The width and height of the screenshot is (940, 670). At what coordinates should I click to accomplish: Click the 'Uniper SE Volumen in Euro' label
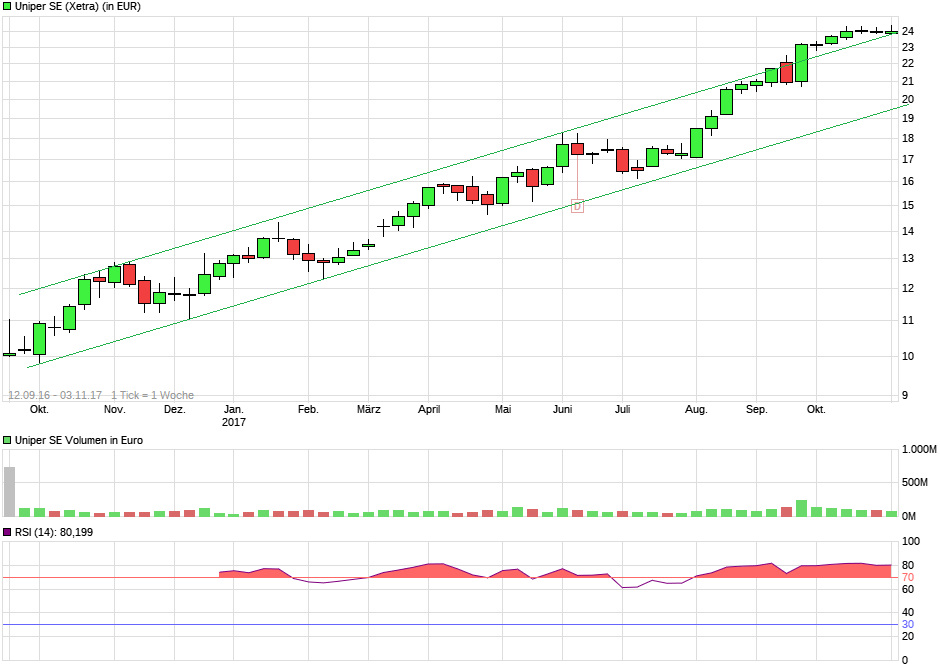coord(79,440)
